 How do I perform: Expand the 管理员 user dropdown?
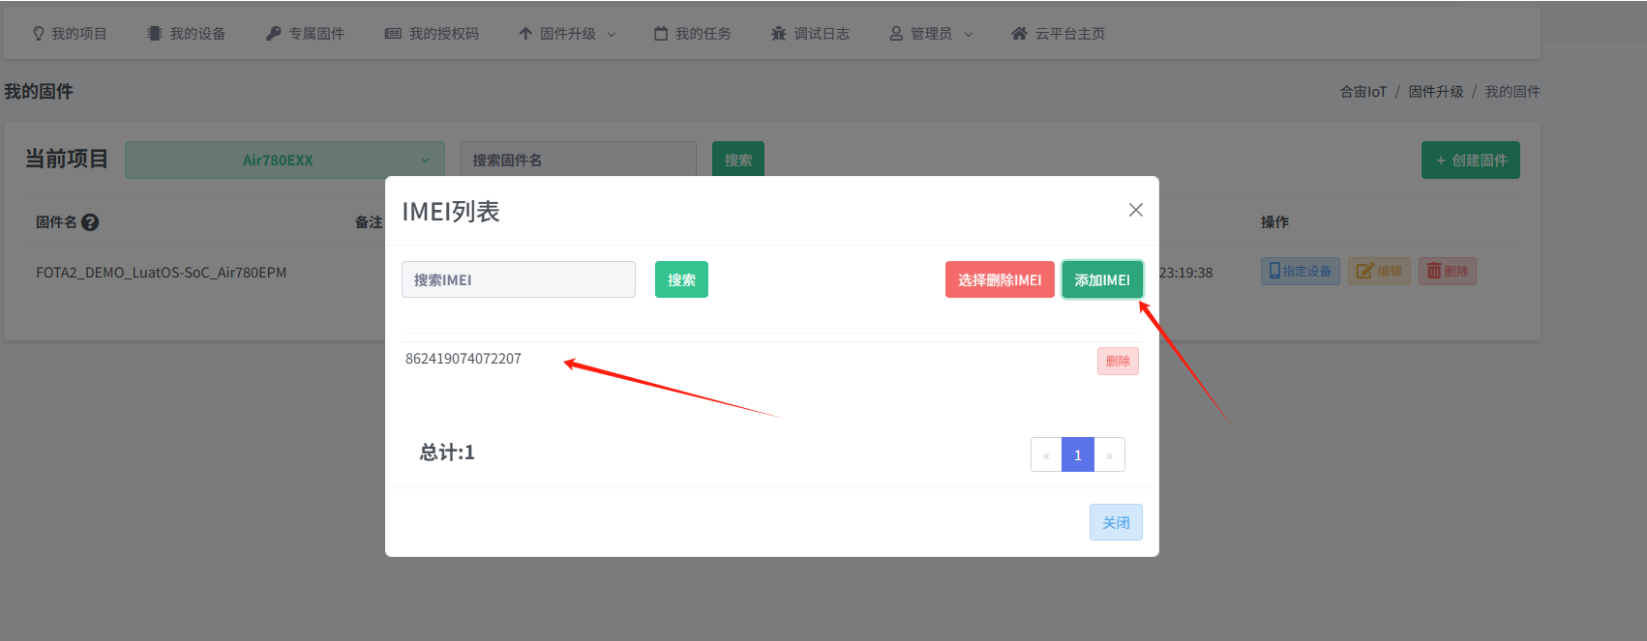931,34
